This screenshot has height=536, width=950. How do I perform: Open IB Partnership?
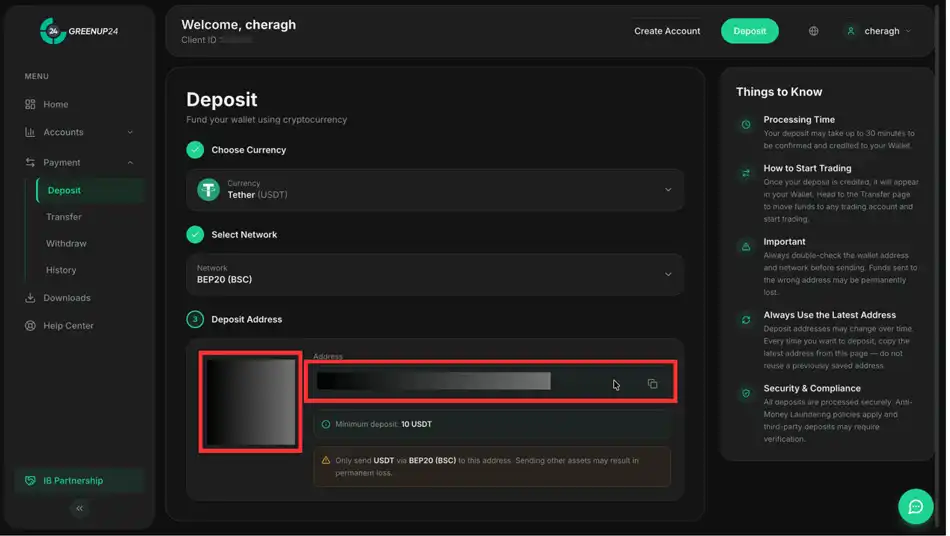pyautogui.click(x=79, y=480)
